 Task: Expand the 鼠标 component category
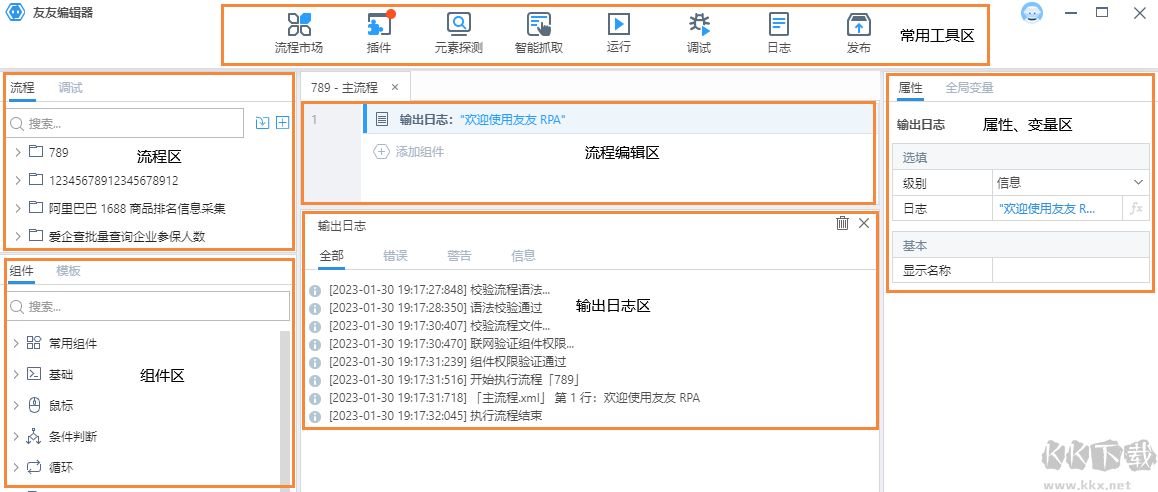(16, 405)
